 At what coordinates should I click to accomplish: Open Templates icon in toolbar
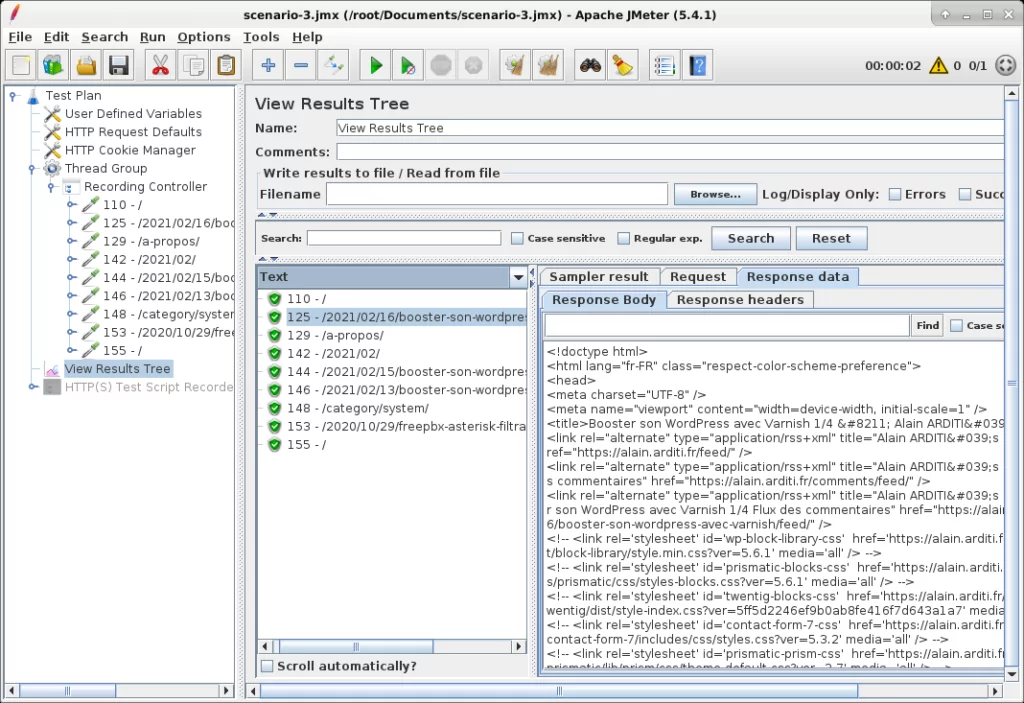(53, 65)
